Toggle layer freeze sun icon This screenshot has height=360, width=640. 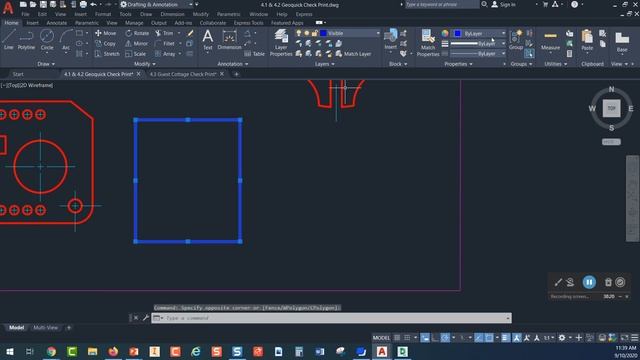coord(307,33)
